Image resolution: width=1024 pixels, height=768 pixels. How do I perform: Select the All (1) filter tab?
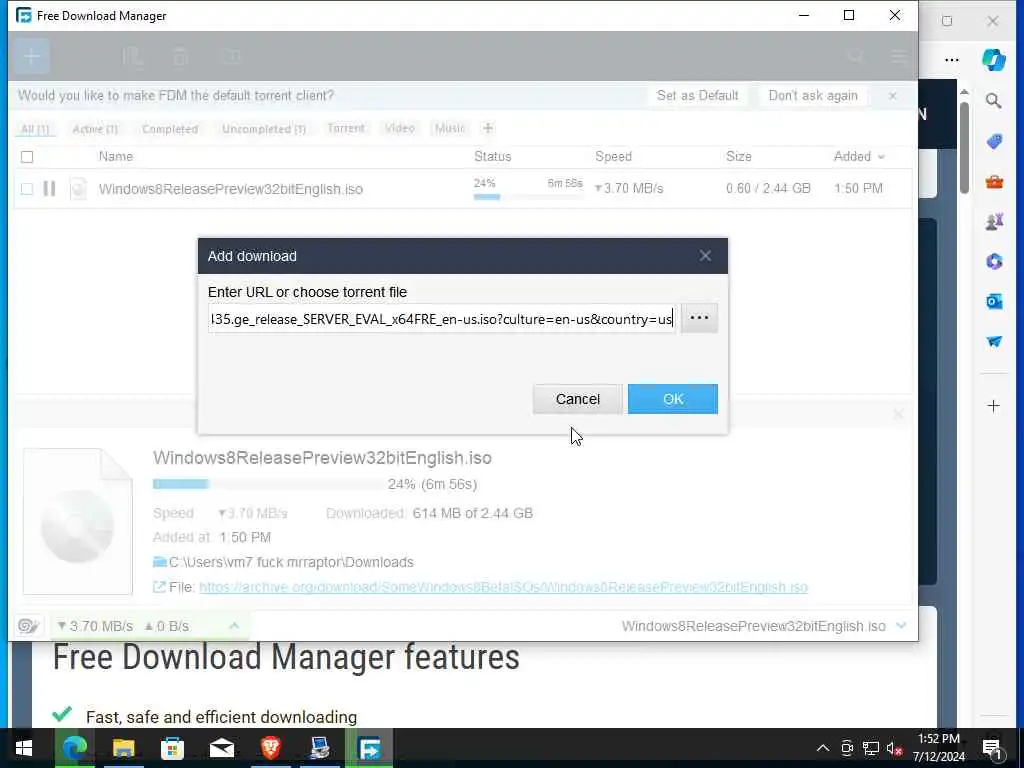[x=35, y=129]
